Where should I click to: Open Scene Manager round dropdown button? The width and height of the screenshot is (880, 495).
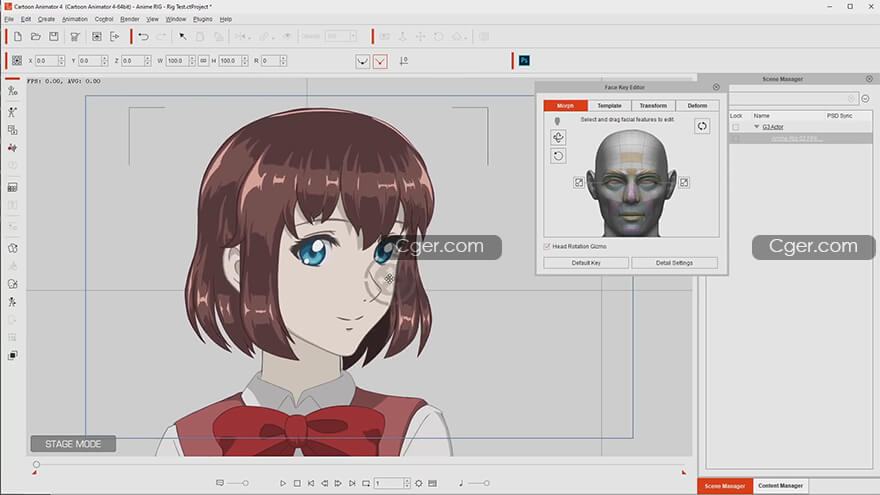[x=865, y=99]
